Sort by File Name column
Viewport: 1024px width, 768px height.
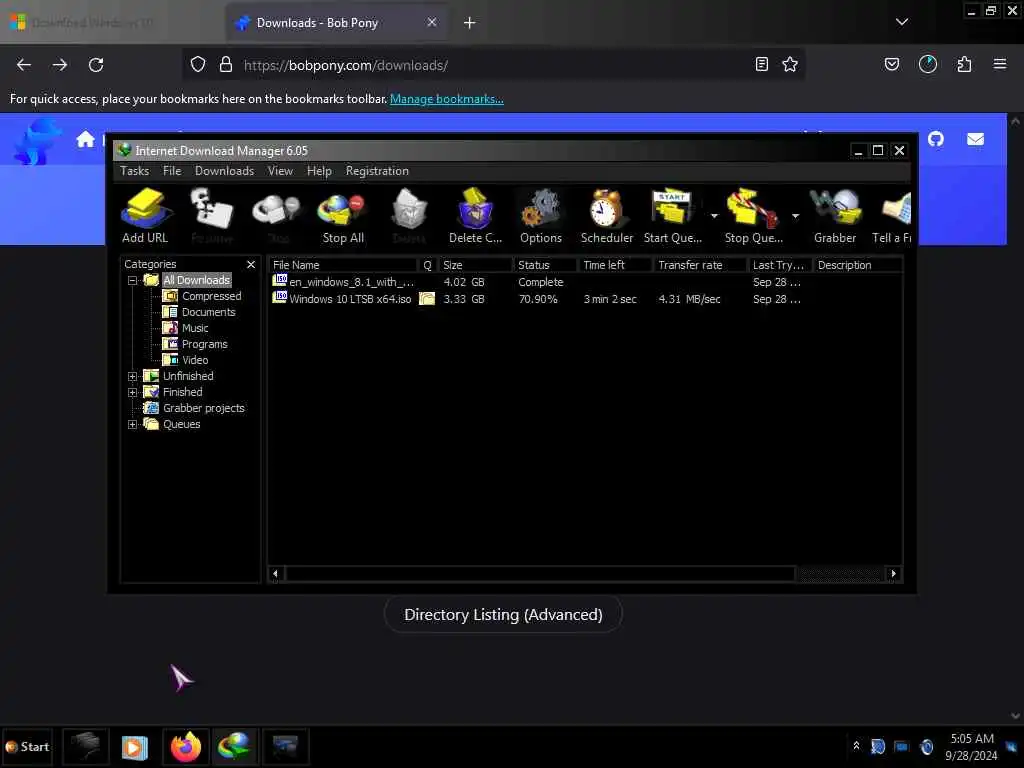point(343,264)
